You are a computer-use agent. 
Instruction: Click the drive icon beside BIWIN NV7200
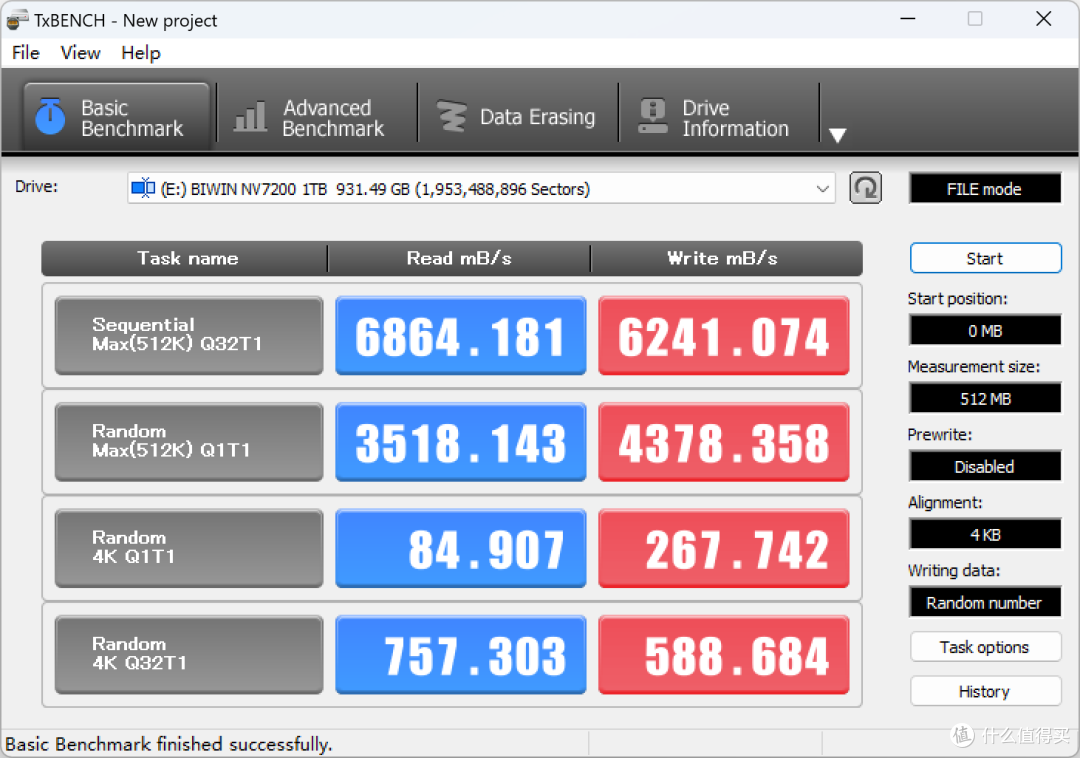coord(143,188)
